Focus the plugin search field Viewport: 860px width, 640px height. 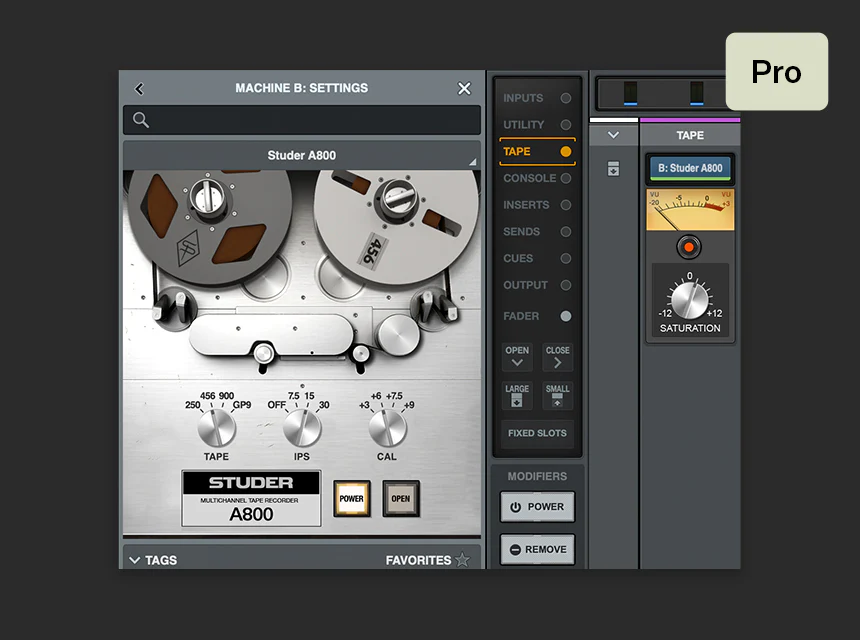click(302, 120)
